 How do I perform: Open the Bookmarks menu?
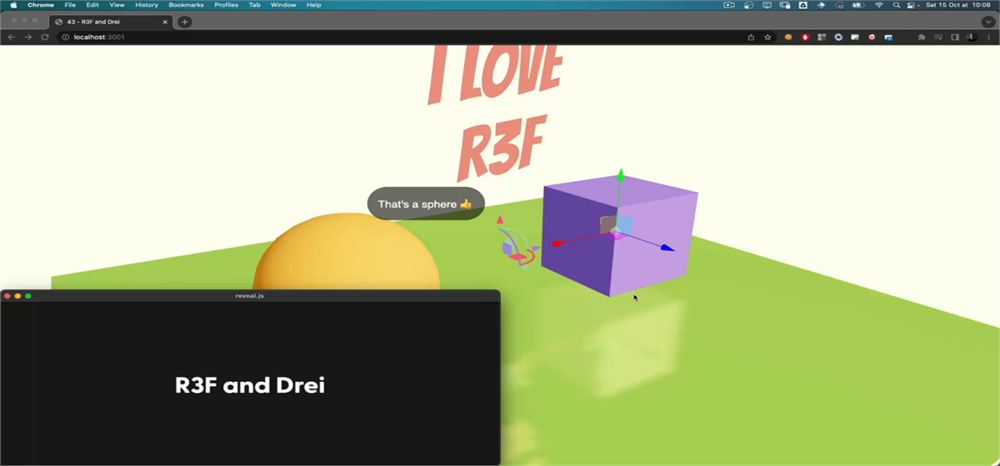[x=186, y=5]
